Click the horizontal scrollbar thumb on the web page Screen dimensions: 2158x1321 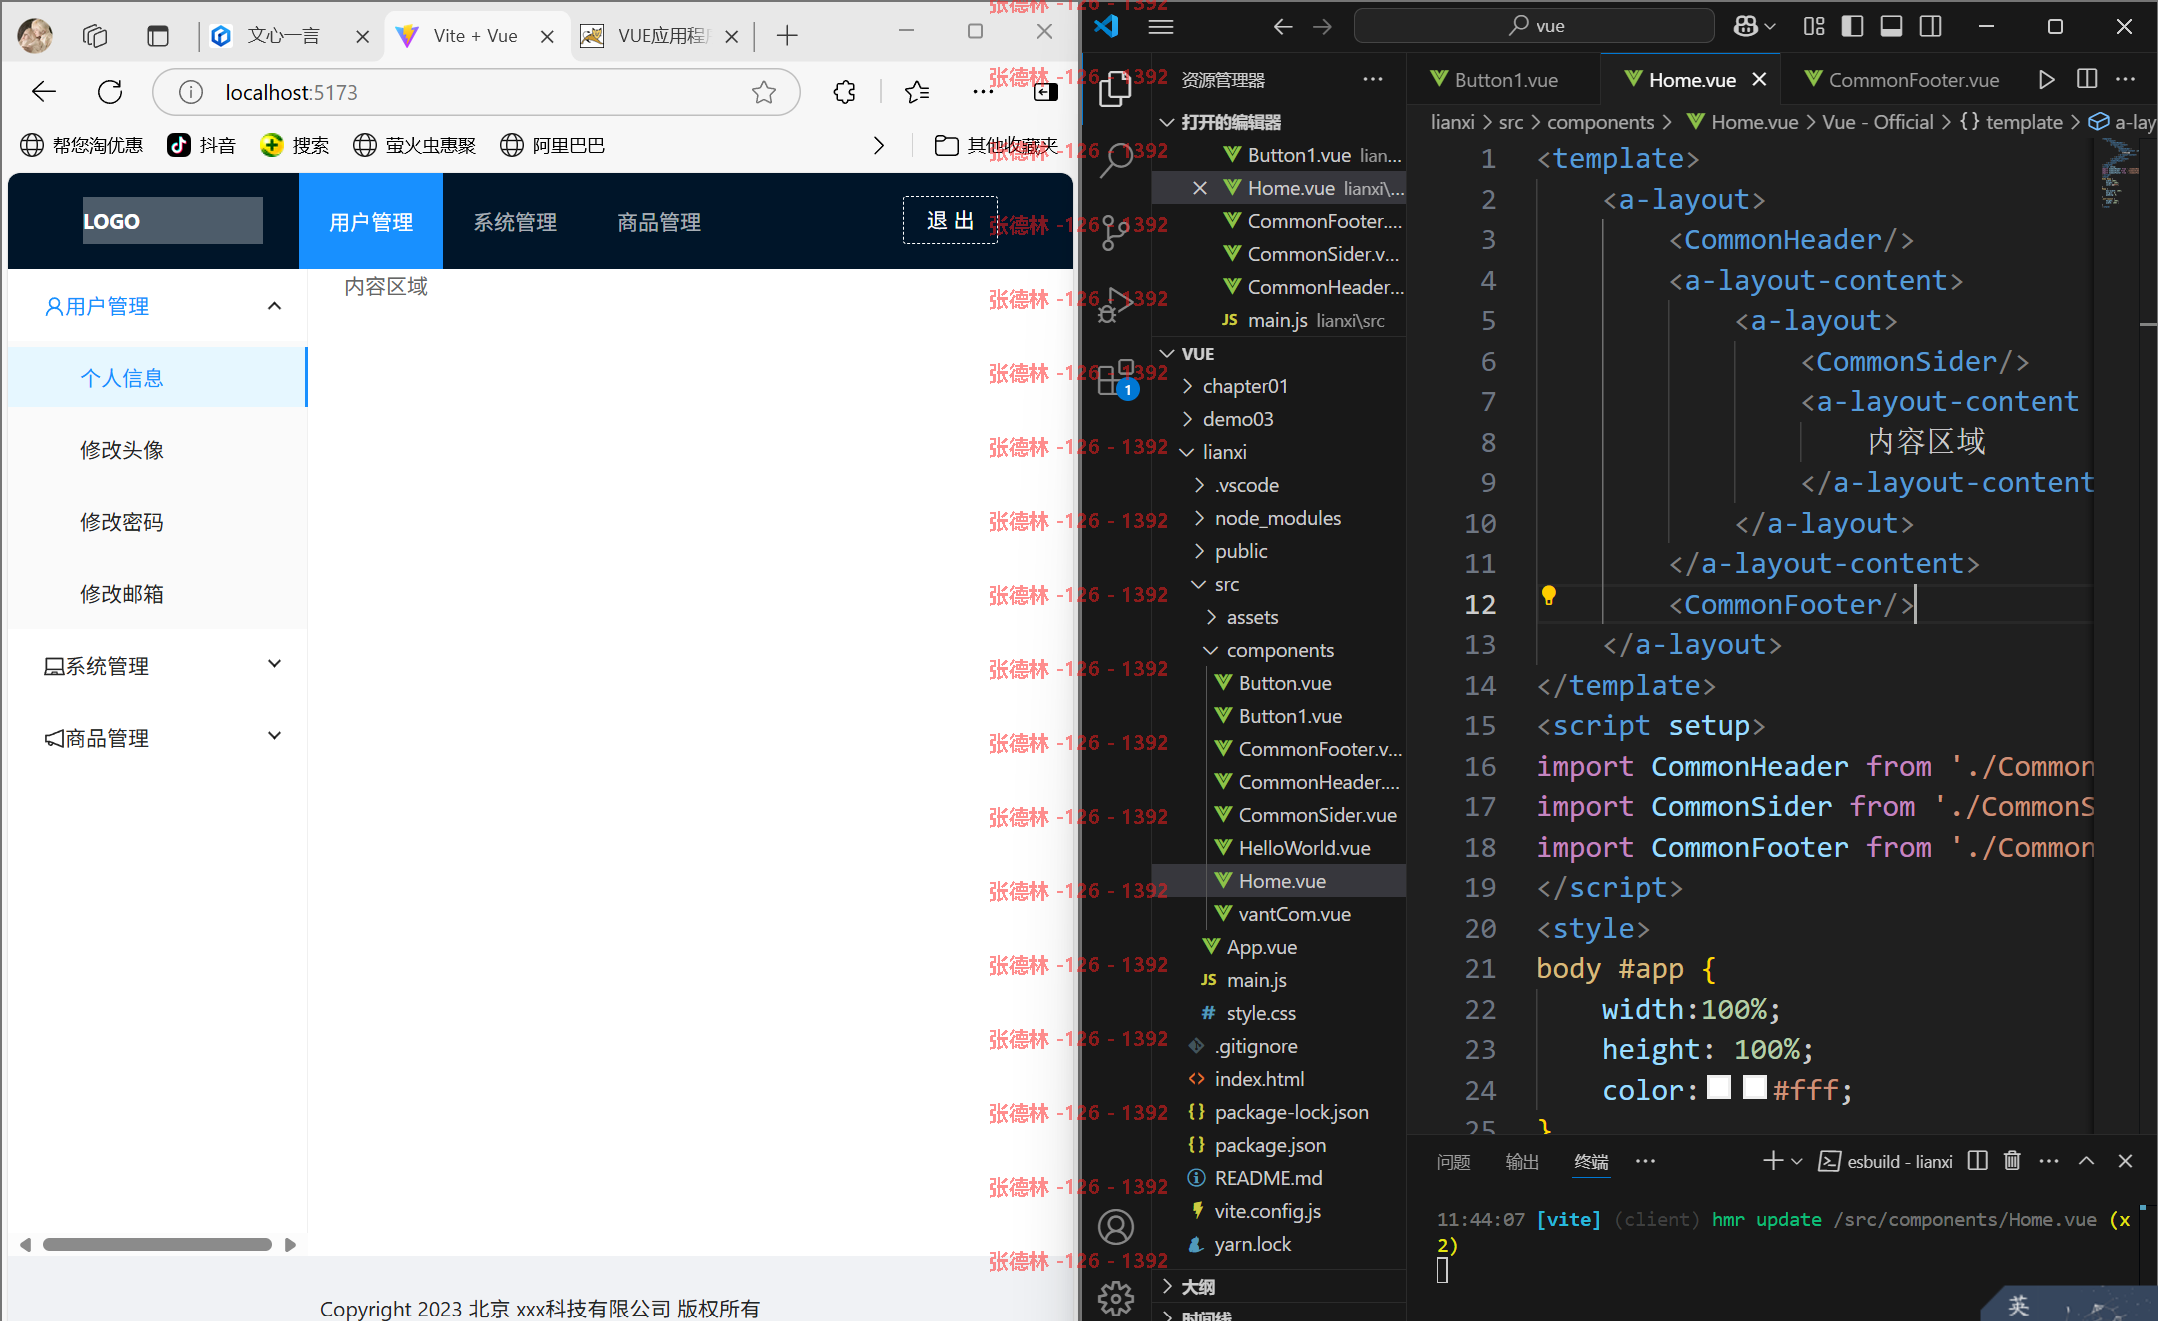[157, 1244]
